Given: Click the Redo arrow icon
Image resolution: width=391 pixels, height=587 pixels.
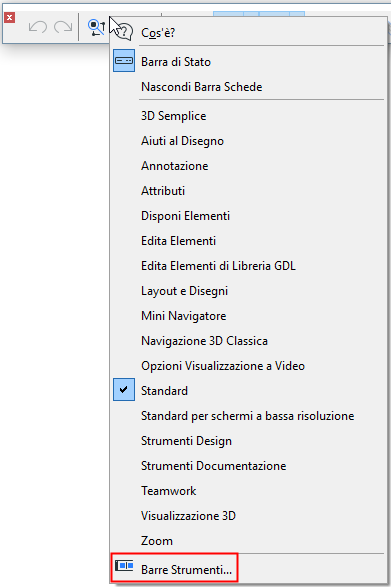Looking at the screenshot, I should click(63, 27).
